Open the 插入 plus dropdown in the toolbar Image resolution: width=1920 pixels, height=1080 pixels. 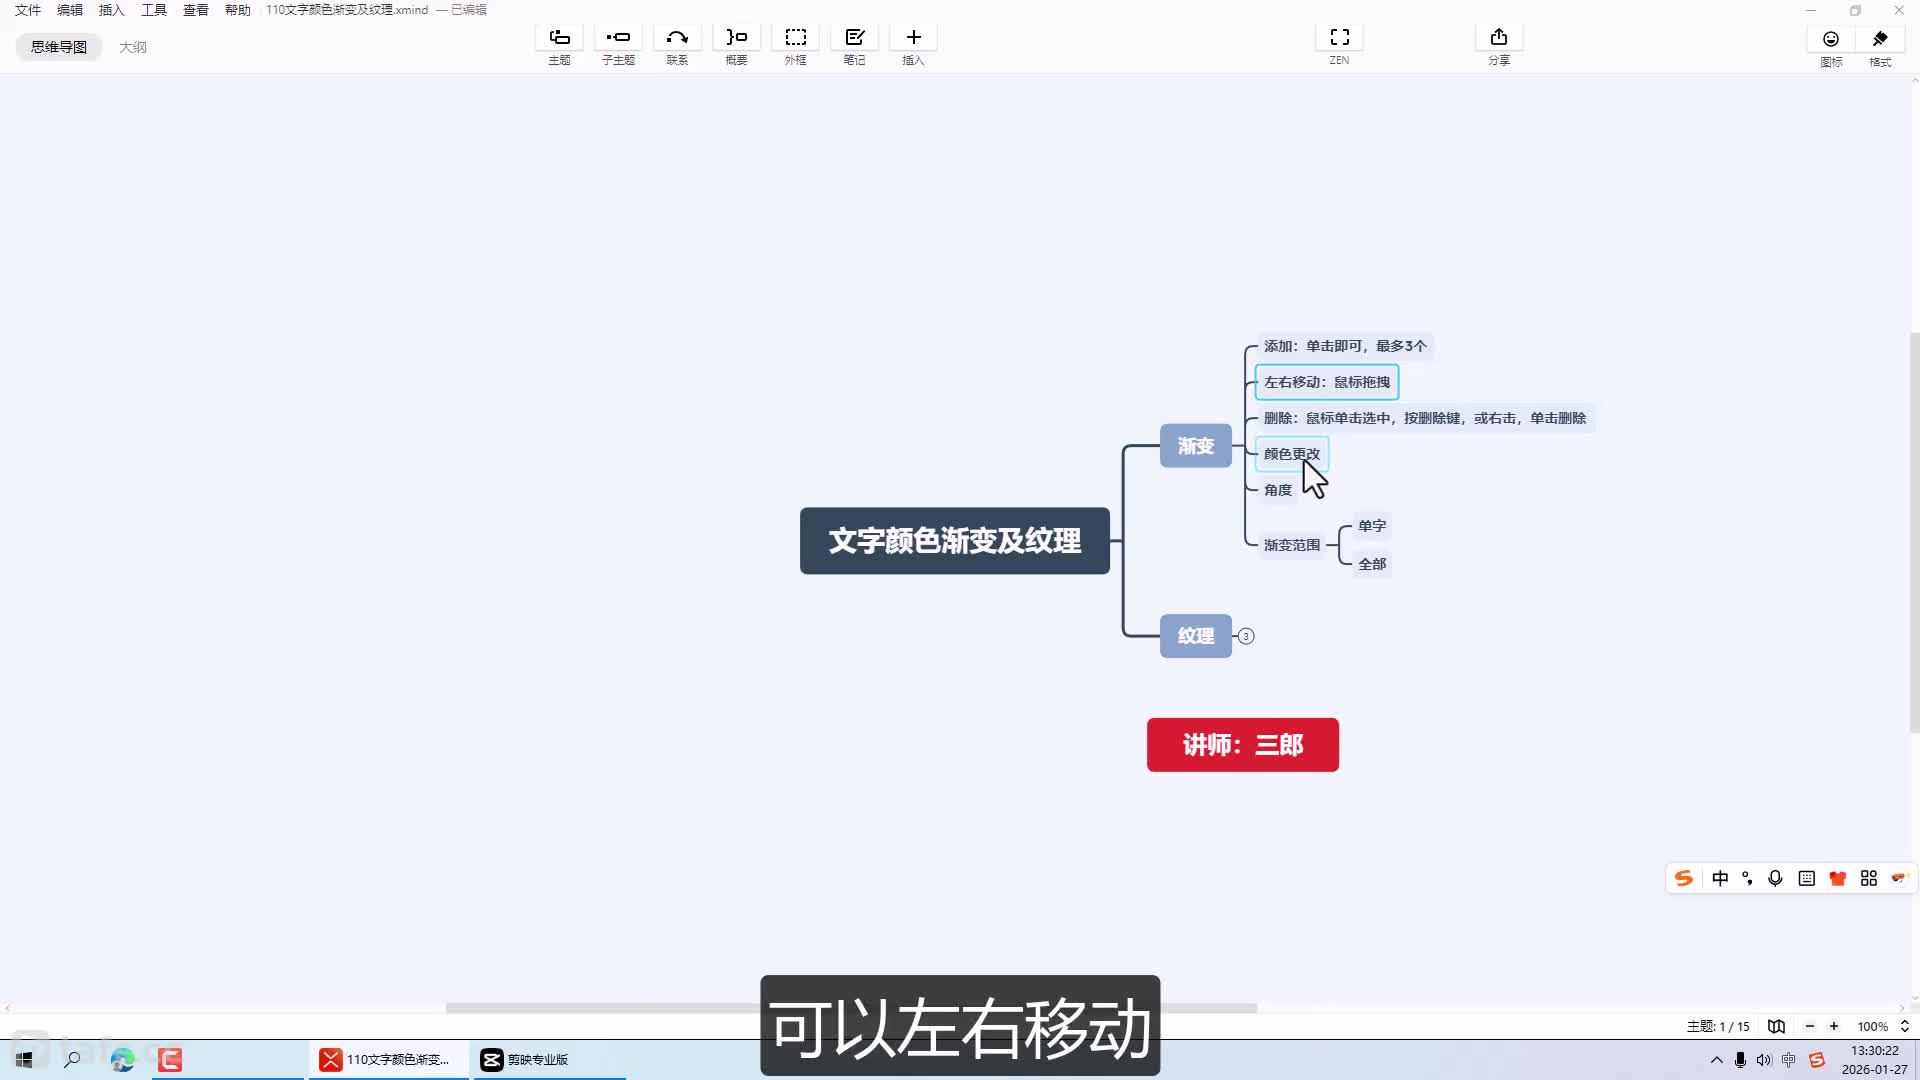point(913,38)
